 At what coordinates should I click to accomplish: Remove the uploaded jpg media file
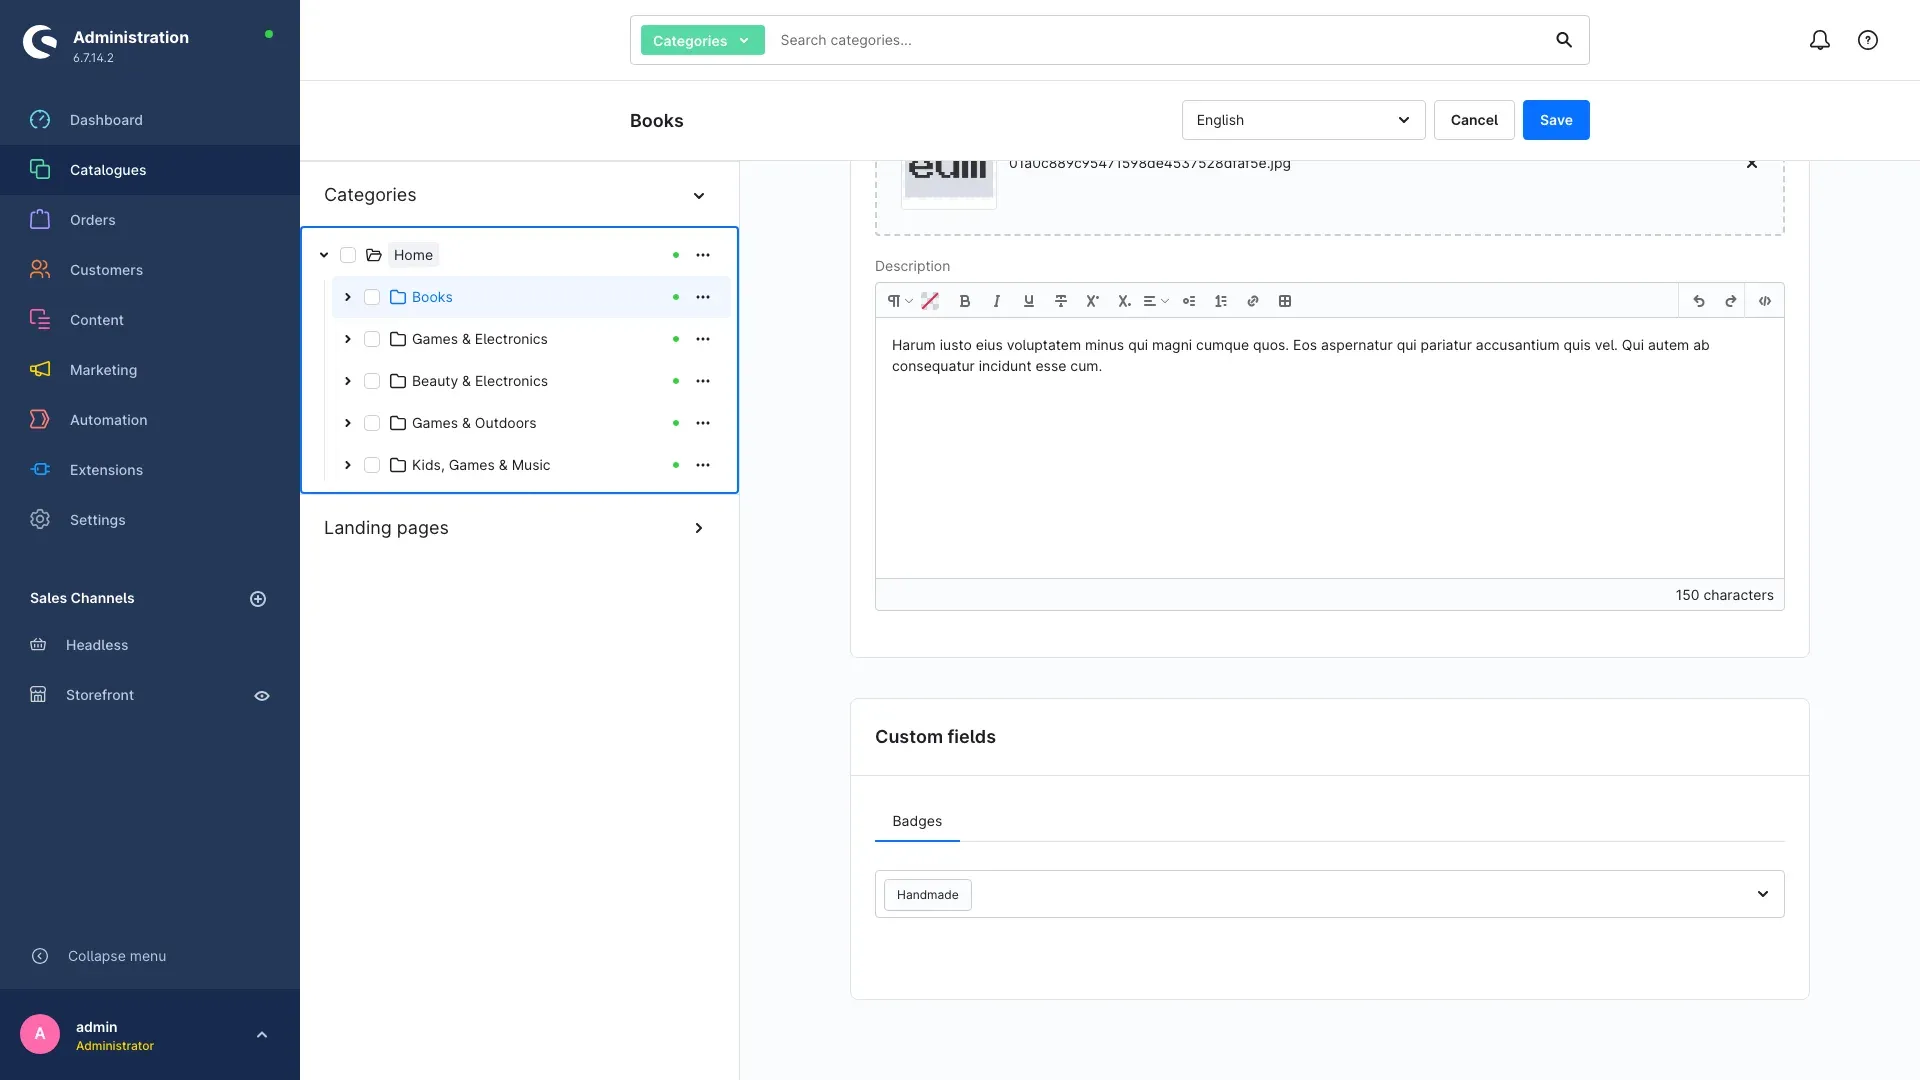[1752, 163]
